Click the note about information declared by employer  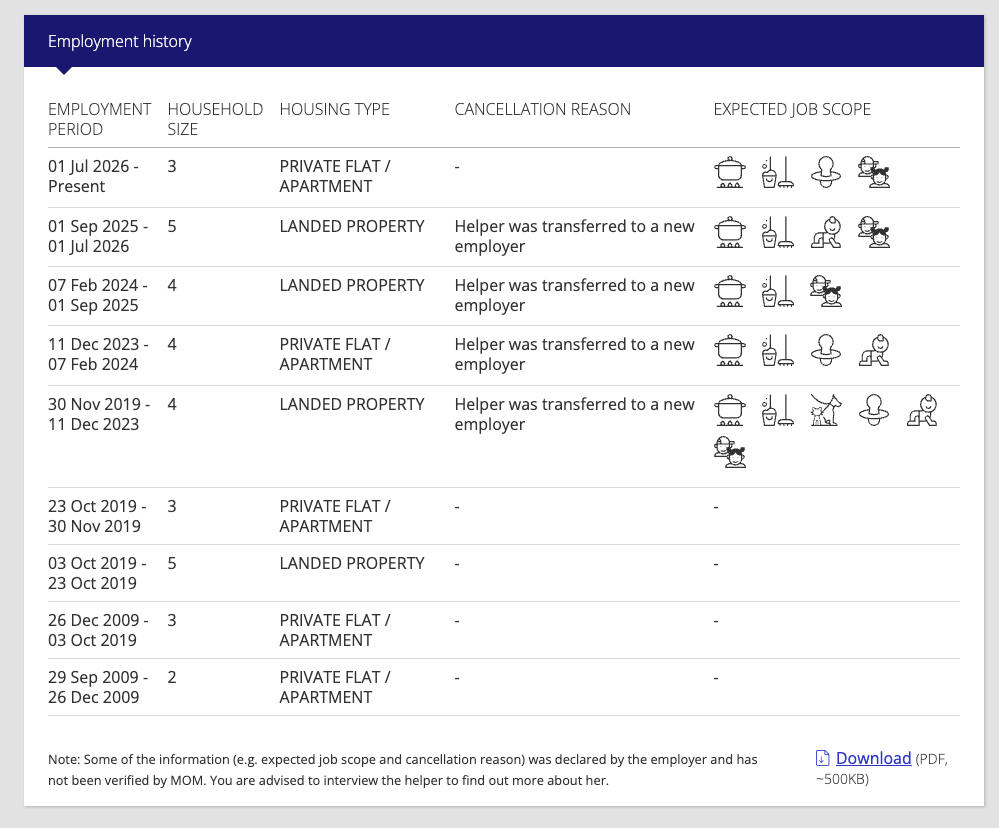click(x=403, y=769)
